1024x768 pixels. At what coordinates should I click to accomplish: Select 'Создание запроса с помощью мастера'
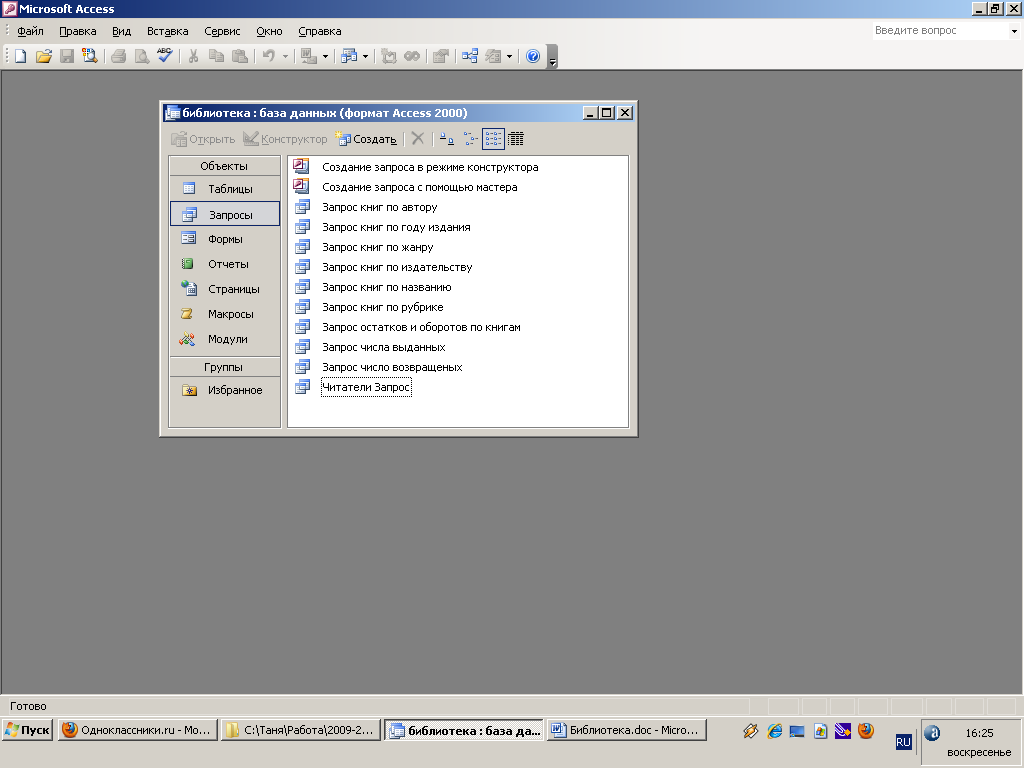coord(419,187)
